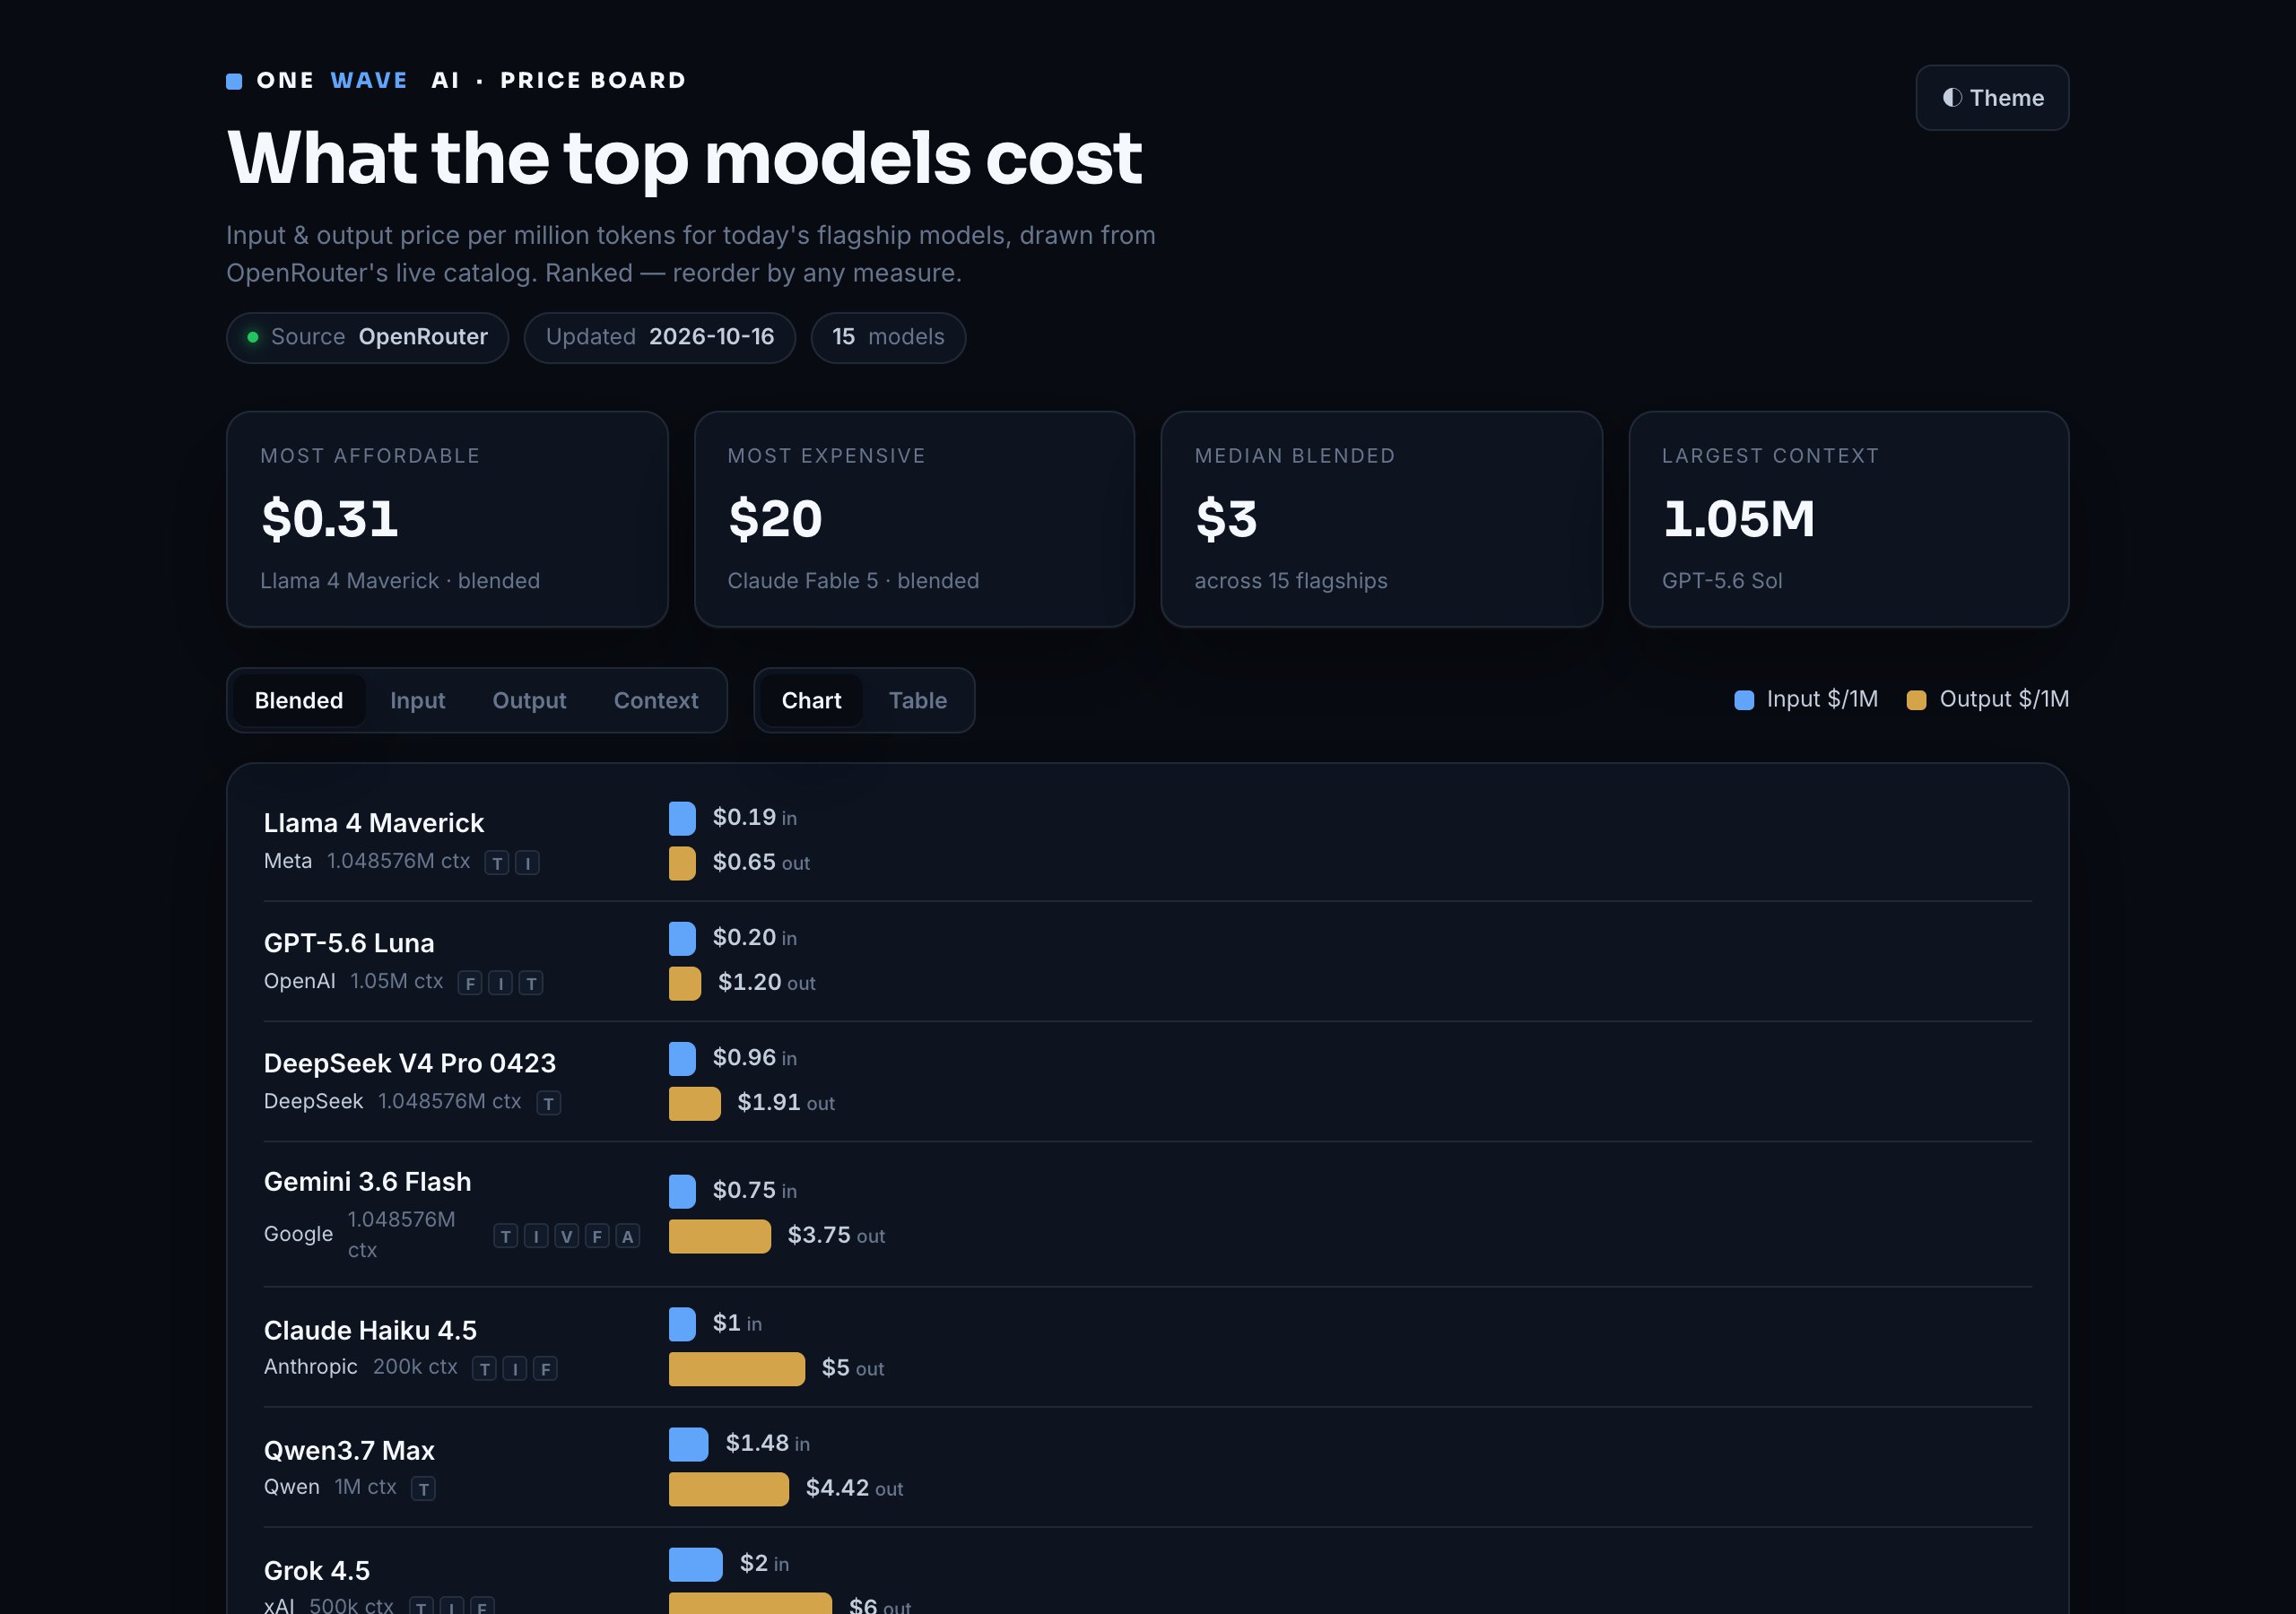Click the gold Output $/1M legend swatch
2296x1614 pixels.
(1915, 700)
